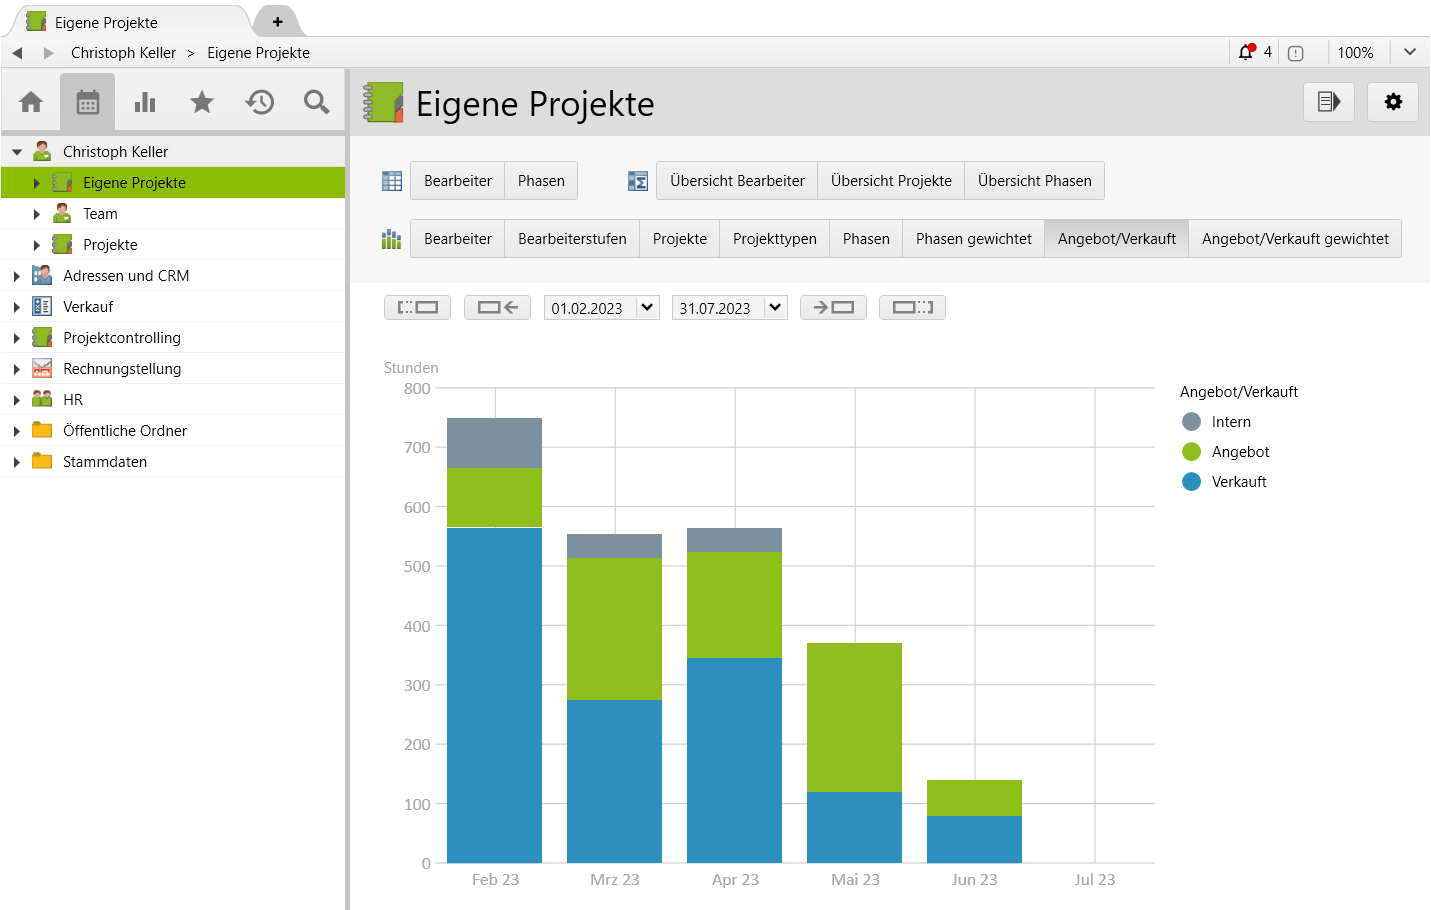Expand the Adressen und CRM tree node
1431x910 pixels.
[x=17, y=276]
